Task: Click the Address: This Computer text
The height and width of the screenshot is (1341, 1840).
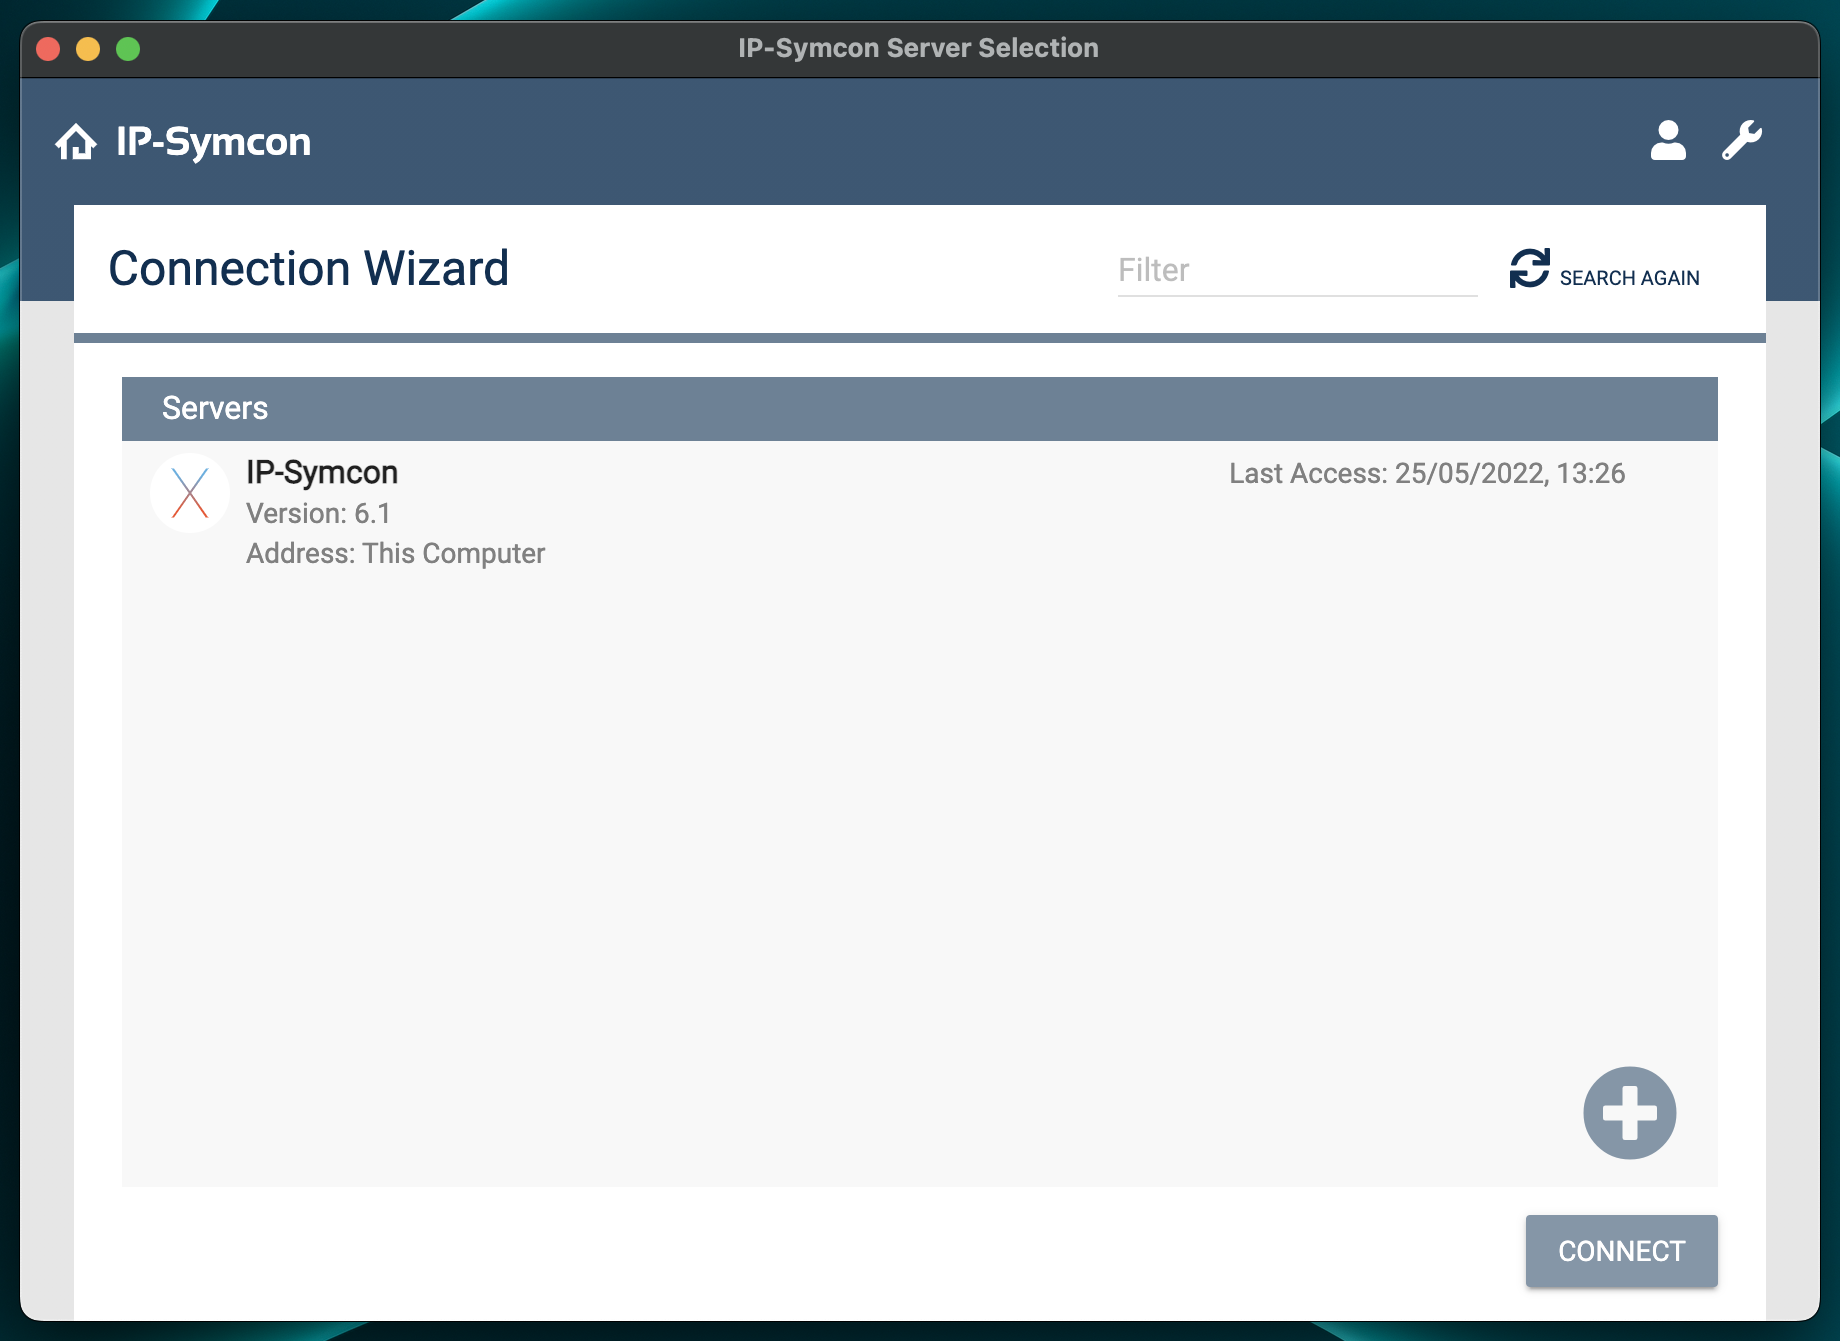Action: click(x=395, y=553)
